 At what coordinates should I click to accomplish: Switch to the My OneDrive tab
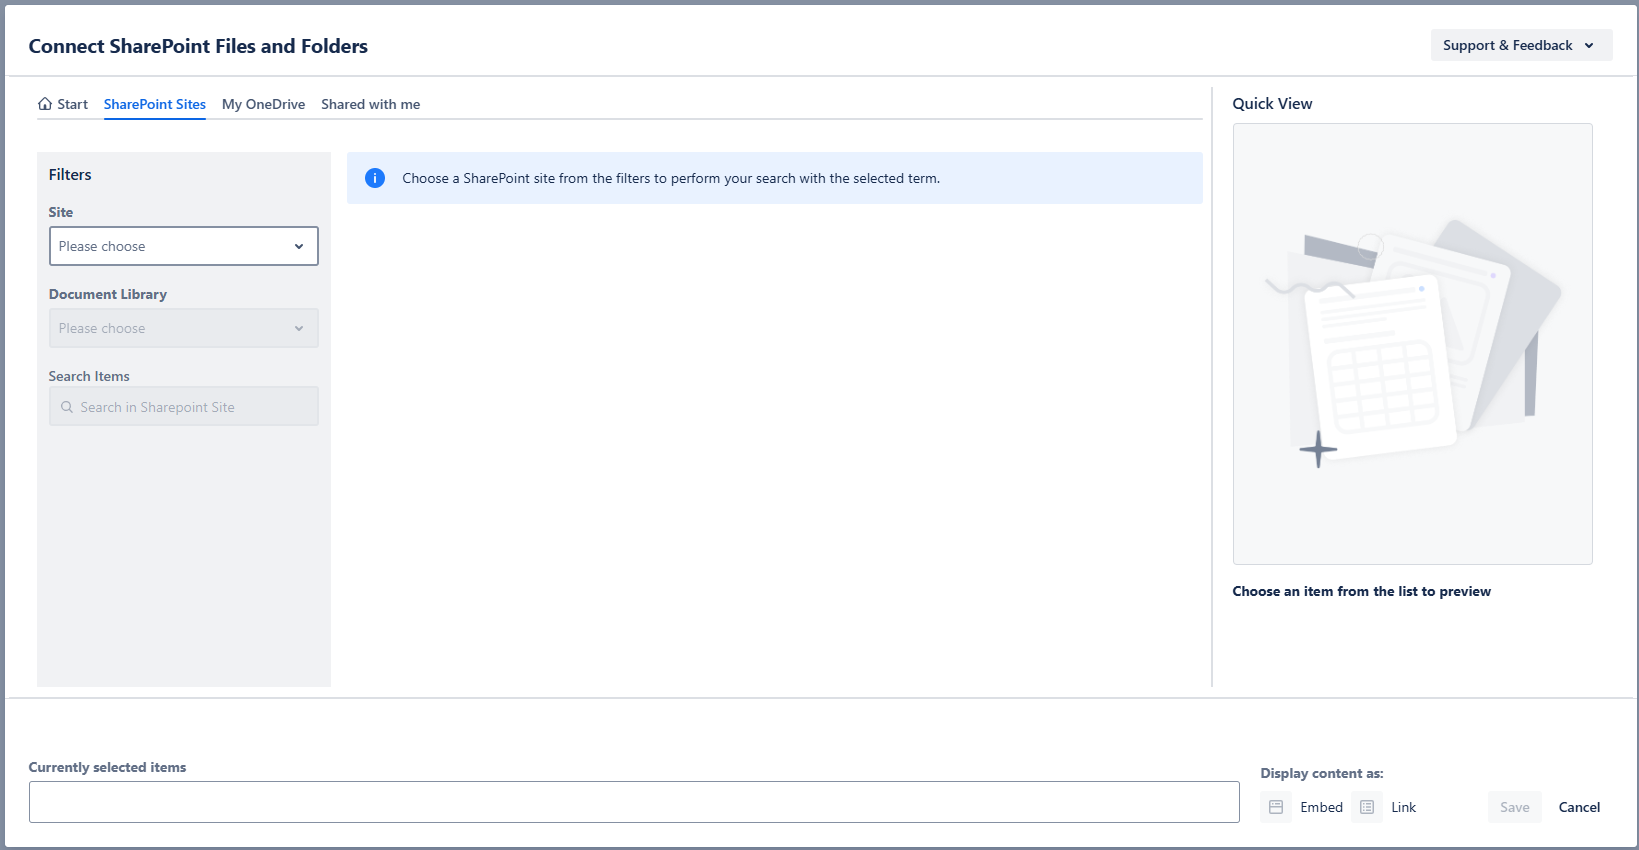[263, 104]
